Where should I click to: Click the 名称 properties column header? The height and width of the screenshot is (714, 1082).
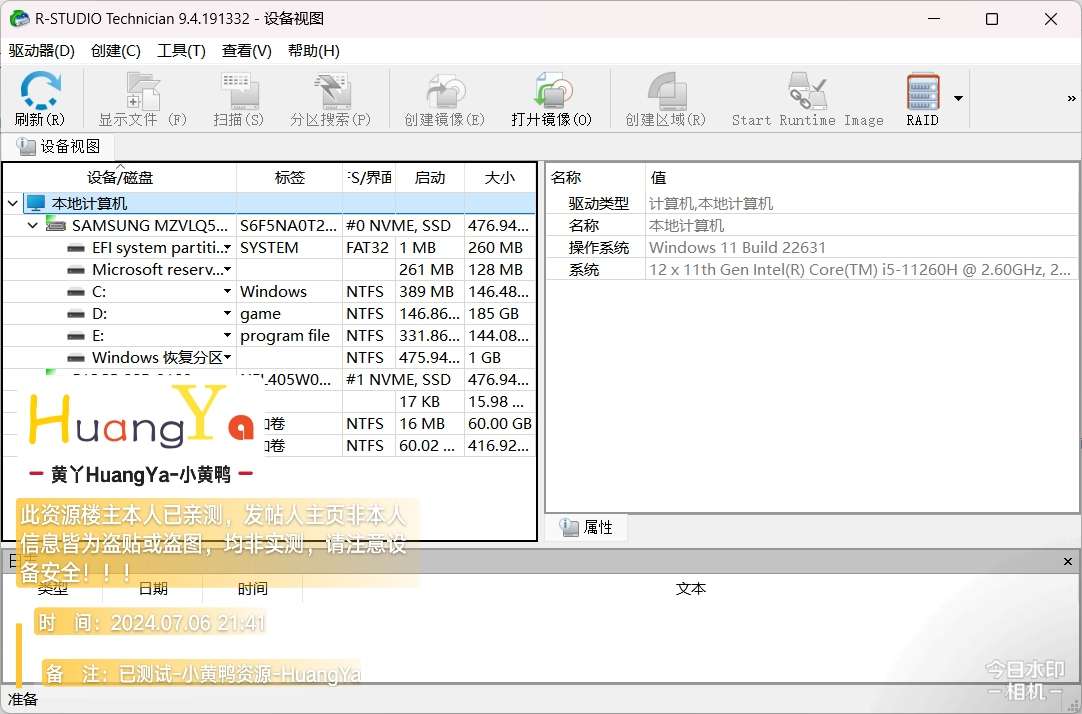point(596,178)
